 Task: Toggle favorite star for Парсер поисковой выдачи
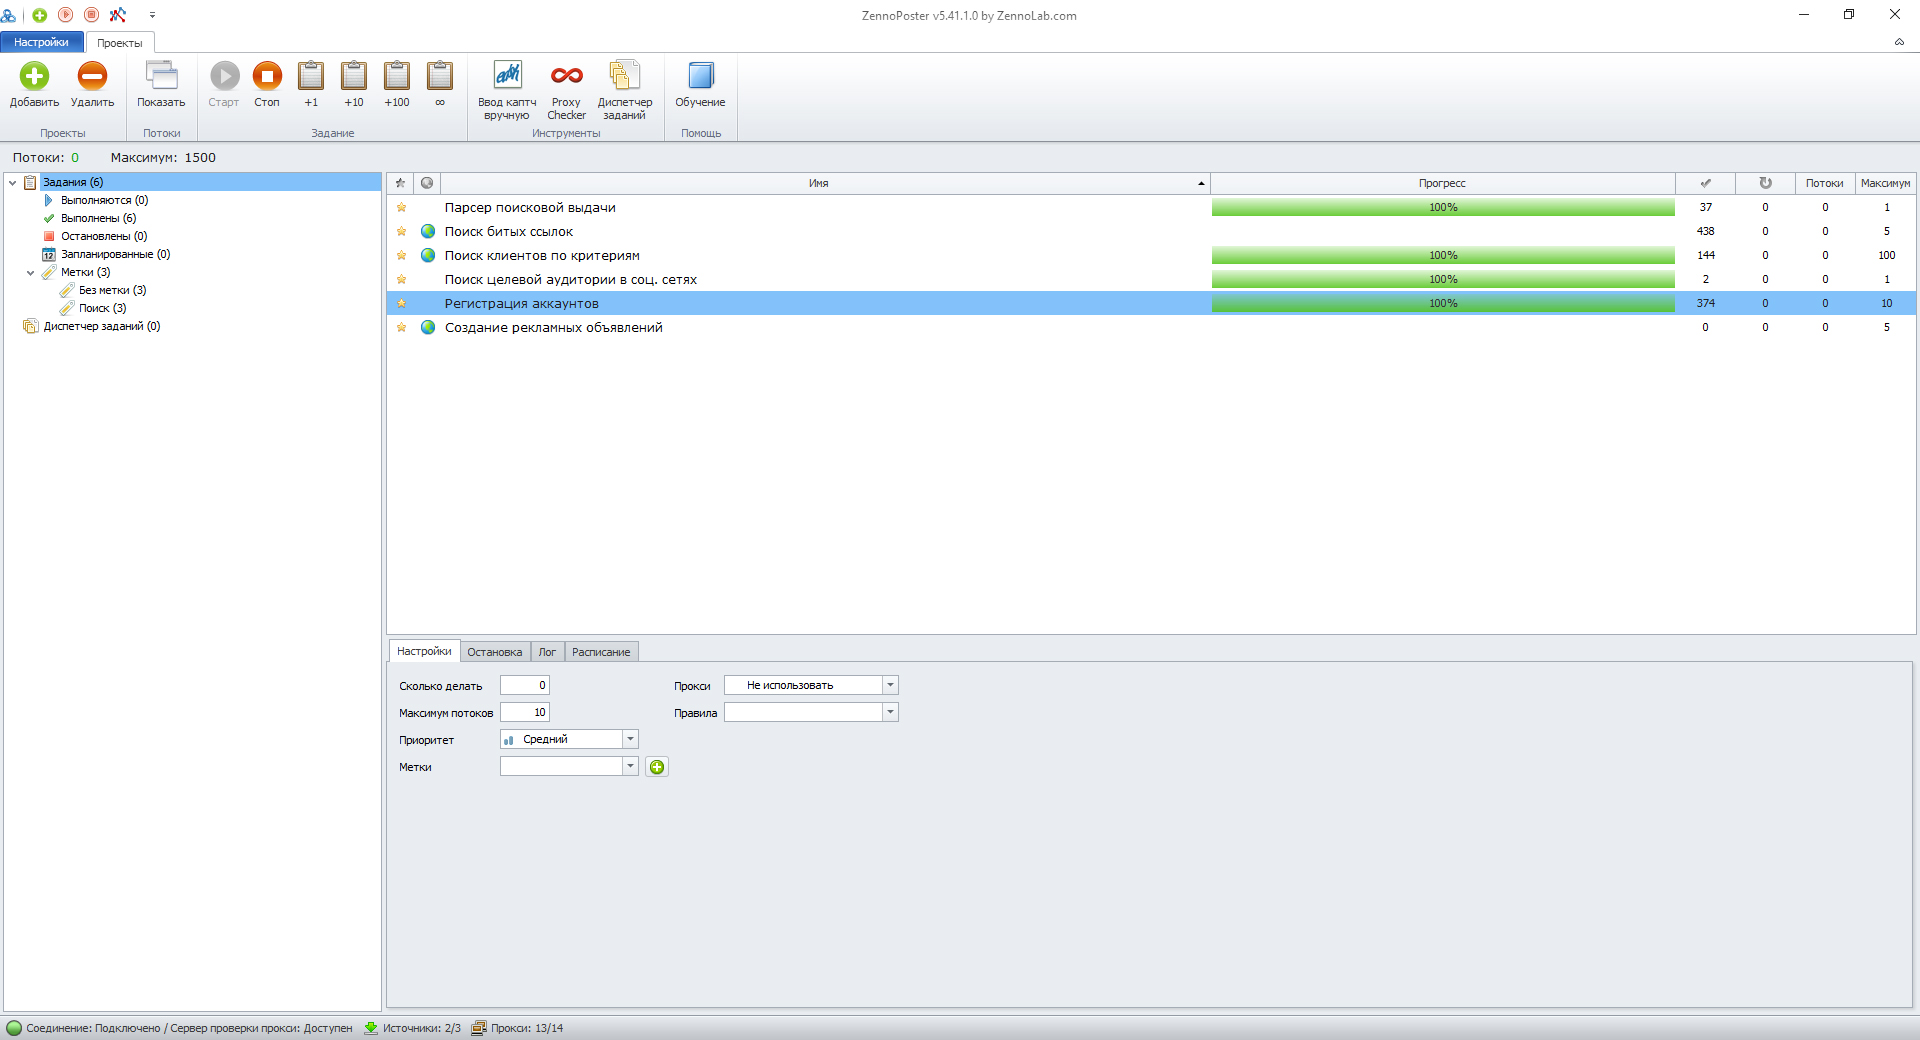[401, 208]
